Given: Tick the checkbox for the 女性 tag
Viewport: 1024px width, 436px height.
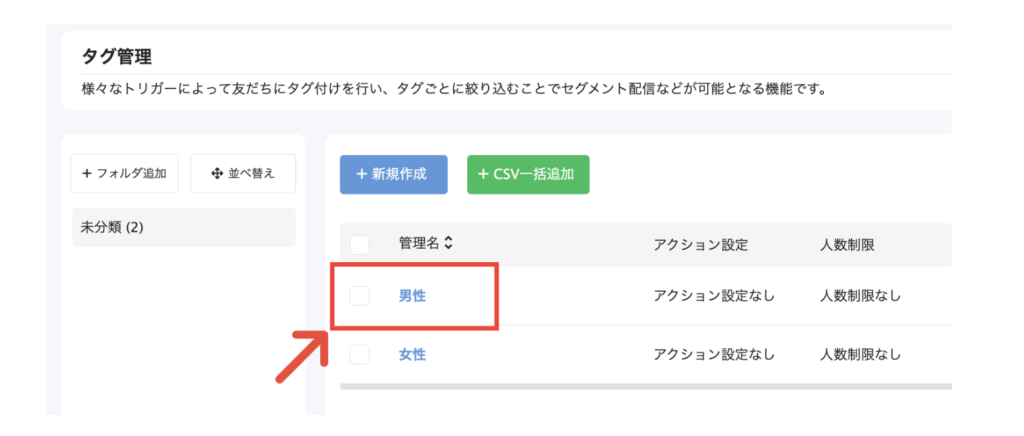Looking at the screenshot, I should coord(359,354).
